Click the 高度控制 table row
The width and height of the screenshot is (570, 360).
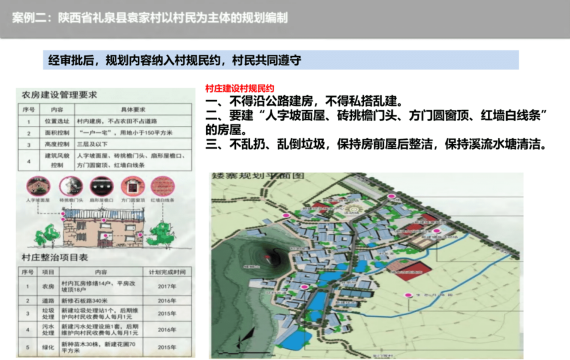(105, 144)
